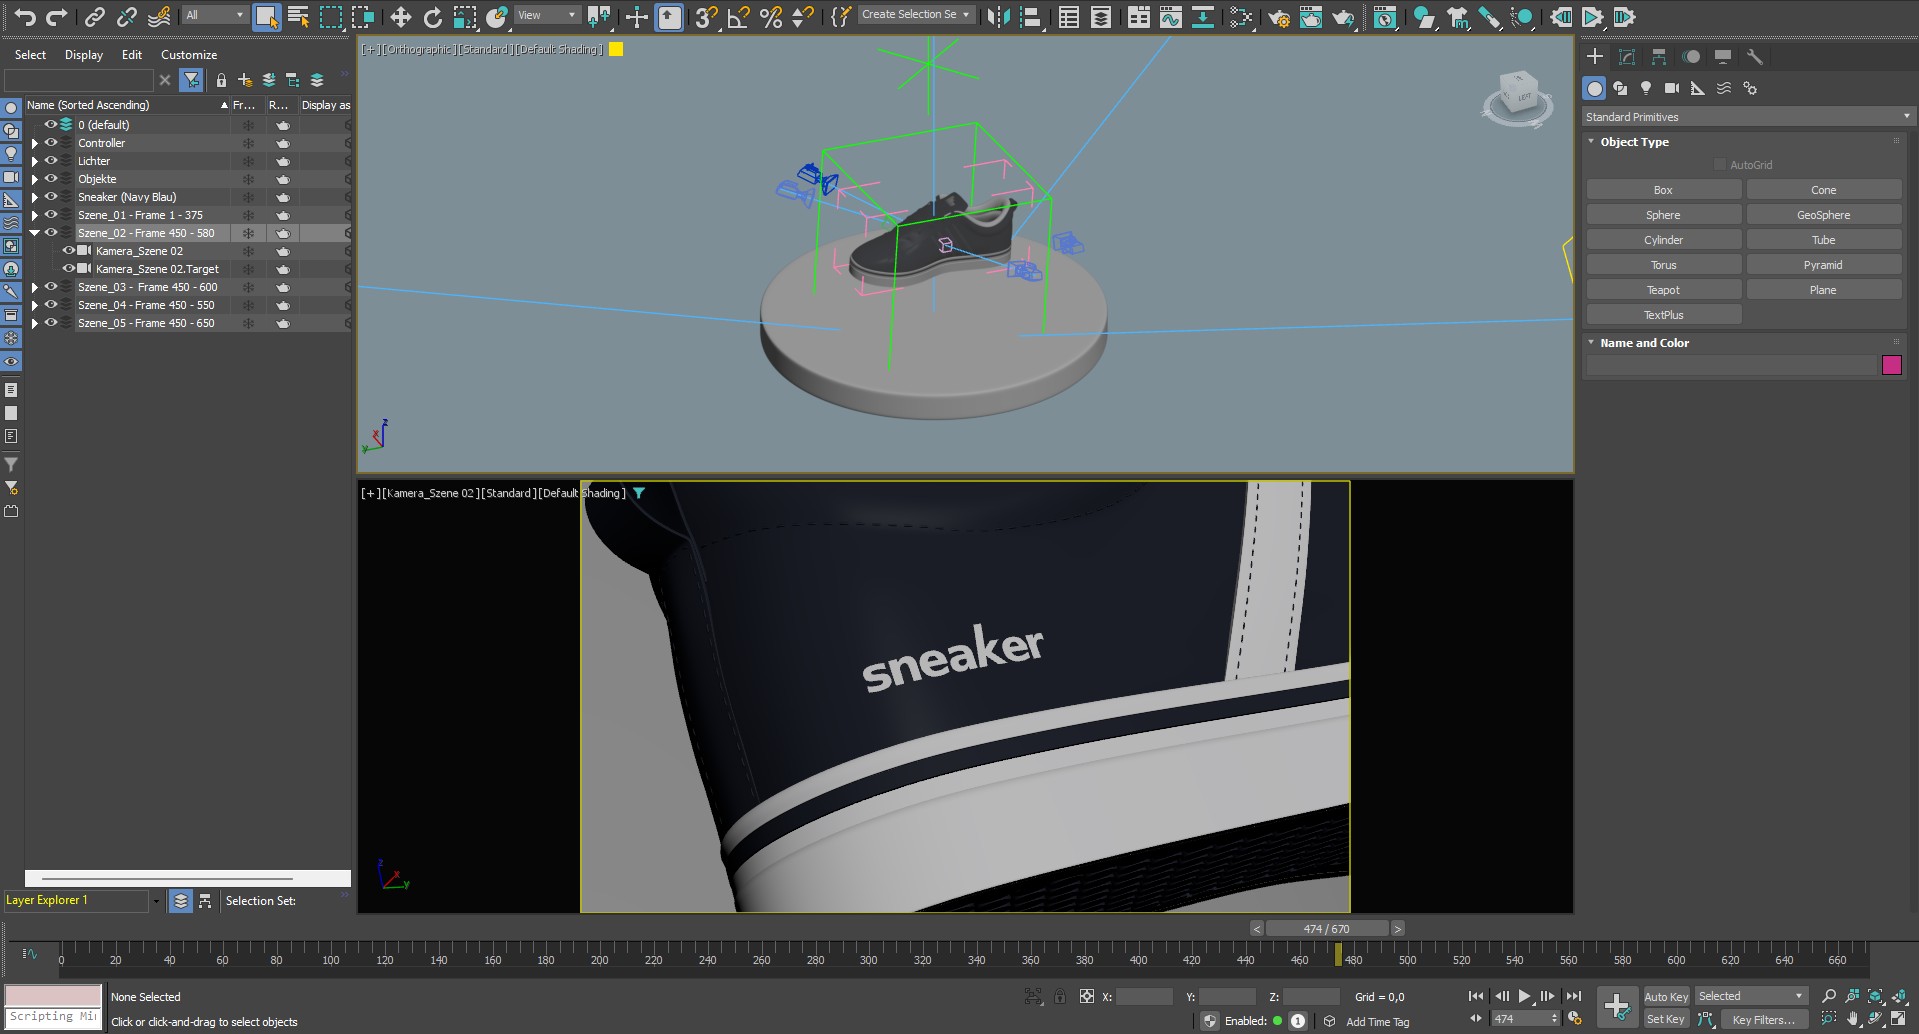Open the Display menu in Scene Explorer
The image size is (1919, 1034).
84,55
